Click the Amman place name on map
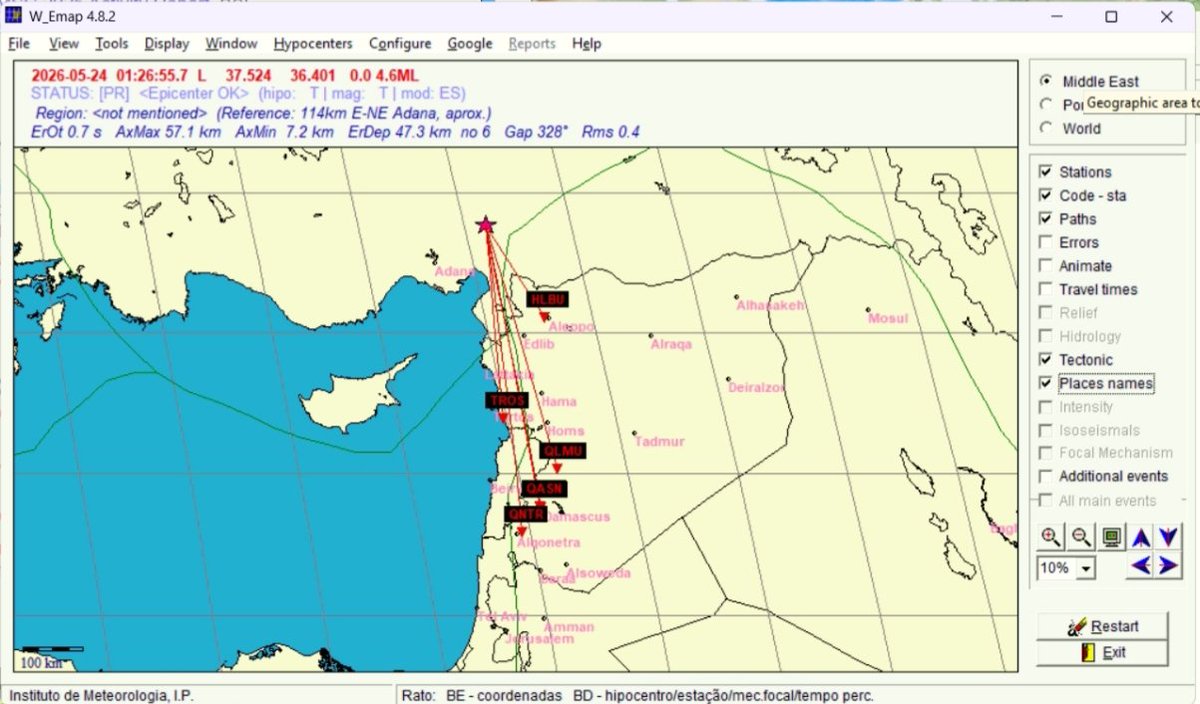The width and height of the screenshot is (1200, 704). click(569, 627)
